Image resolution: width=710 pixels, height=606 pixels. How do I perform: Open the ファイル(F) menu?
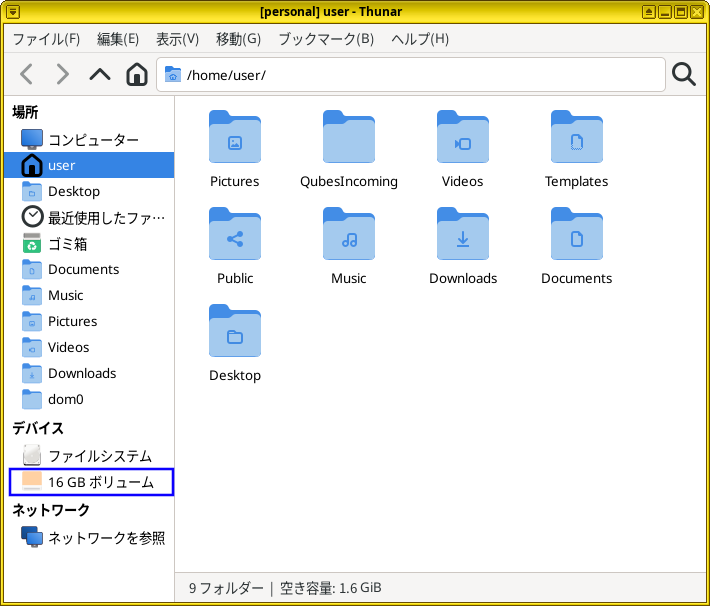click(46, 39)
